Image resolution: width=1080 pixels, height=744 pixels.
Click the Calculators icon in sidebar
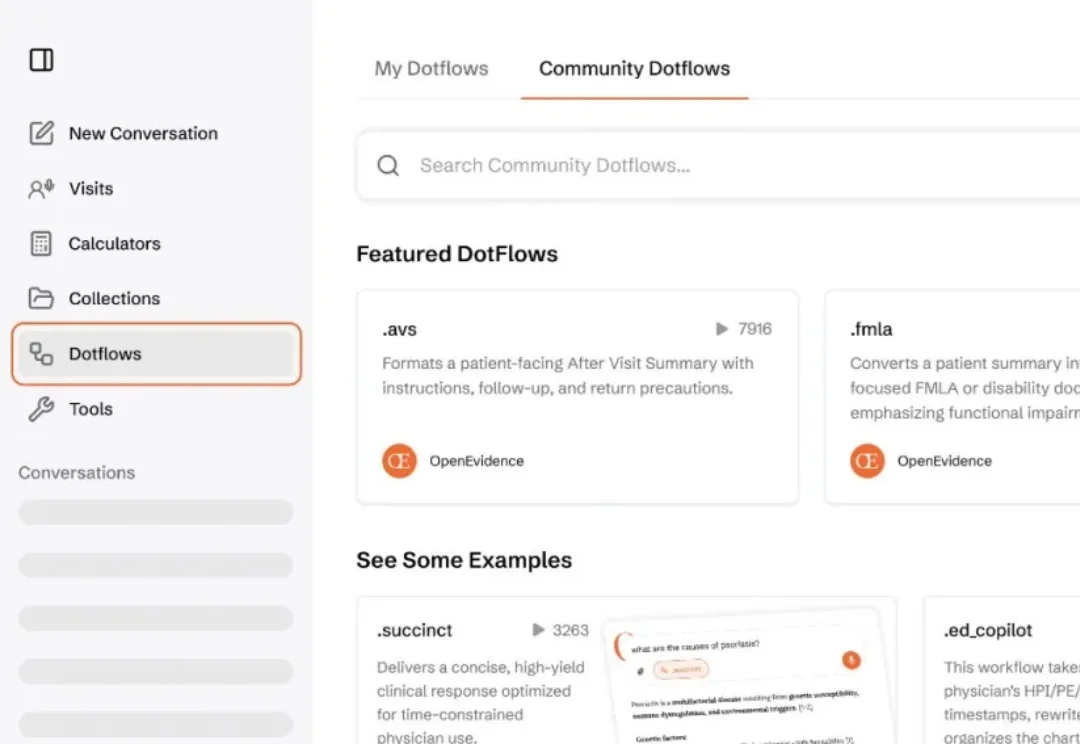pos(41,244)
